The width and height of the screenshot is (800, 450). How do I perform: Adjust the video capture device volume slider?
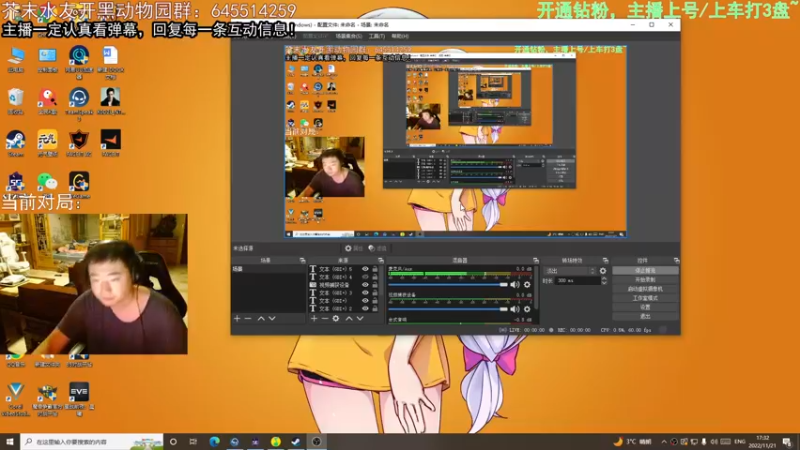448,309
